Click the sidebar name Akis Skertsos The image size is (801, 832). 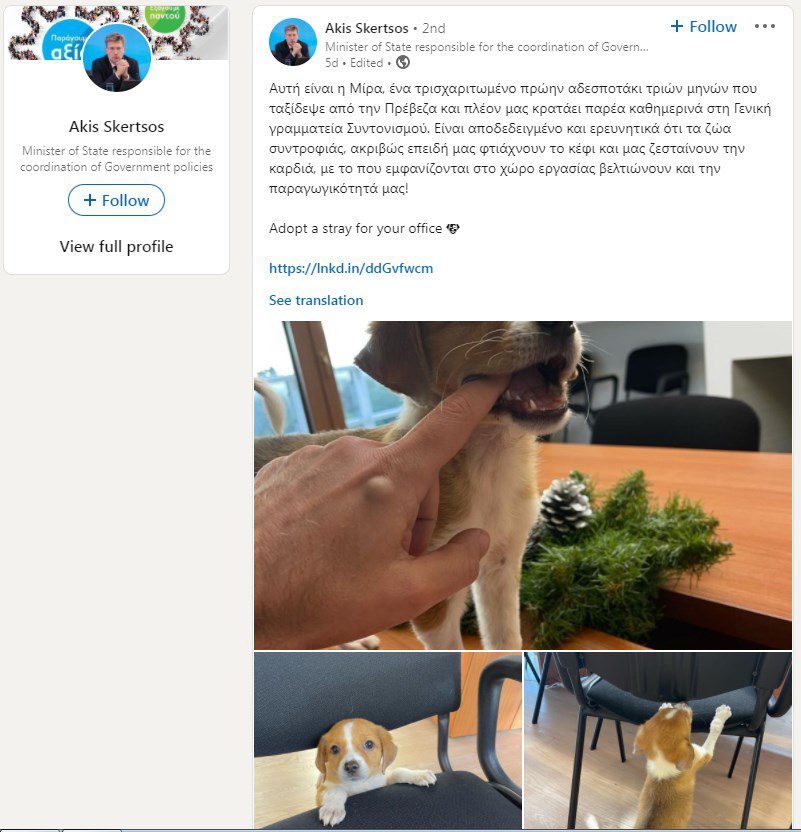coord(116,126)
